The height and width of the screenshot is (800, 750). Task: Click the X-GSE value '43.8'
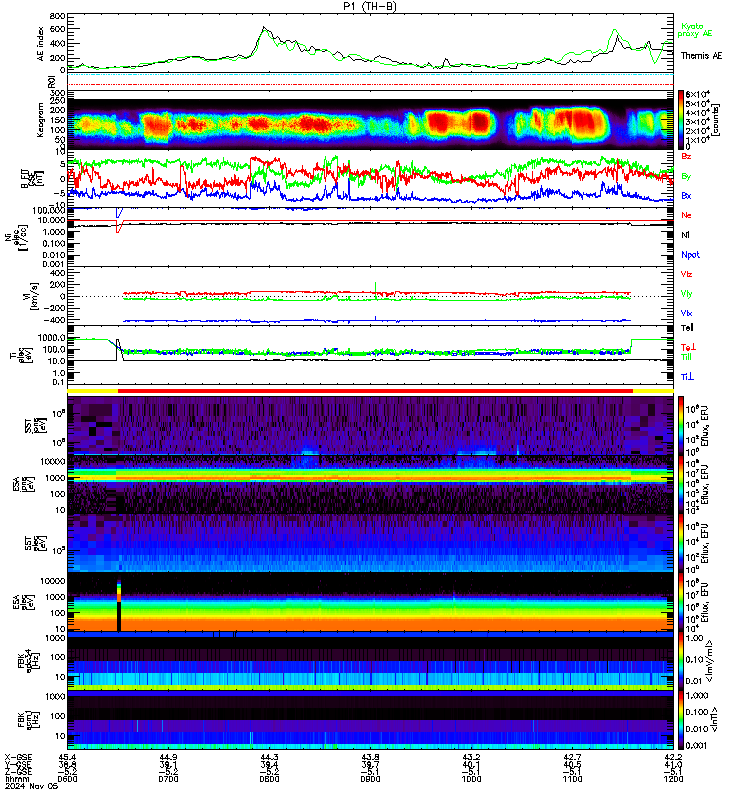pyautogui.click(x=370, y=757)
